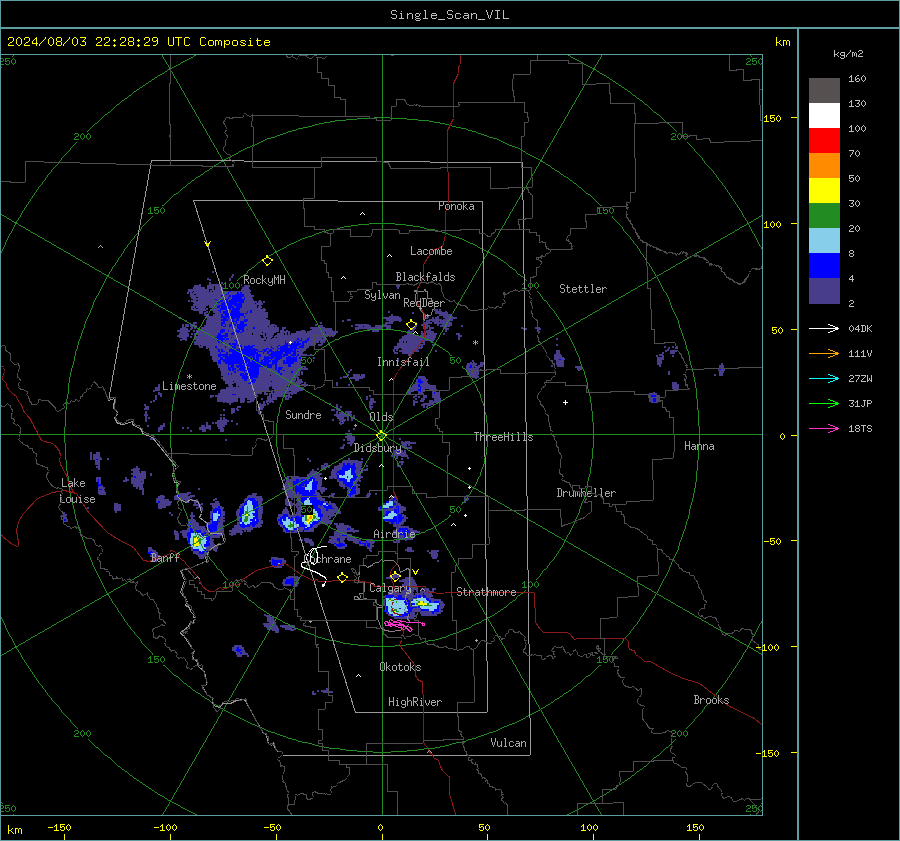
Task: Select the yellow 30-50 legend swatch
Action: [x=824, y=191]
